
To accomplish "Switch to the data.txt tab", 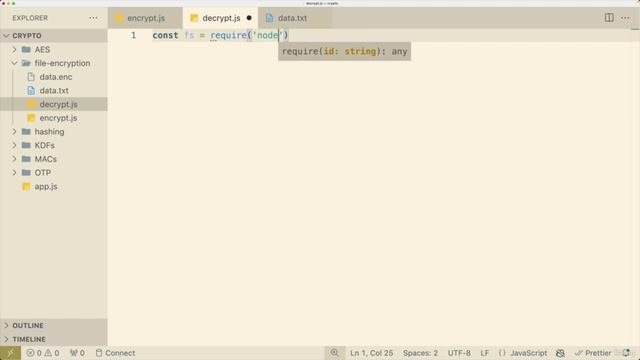I will tap(295, 18).
